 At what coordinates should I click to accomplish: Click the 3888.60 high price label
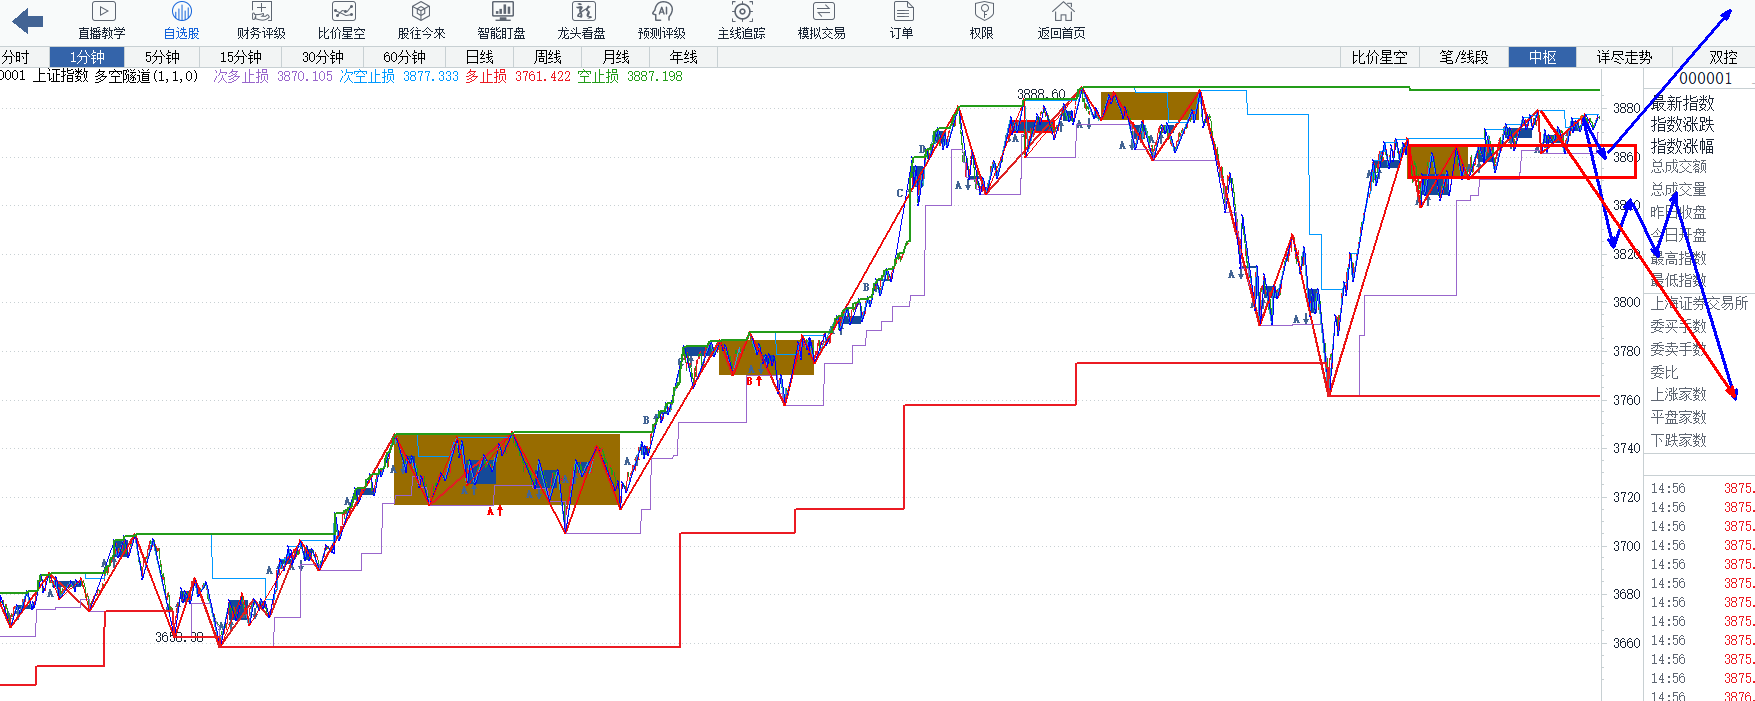1041,94
